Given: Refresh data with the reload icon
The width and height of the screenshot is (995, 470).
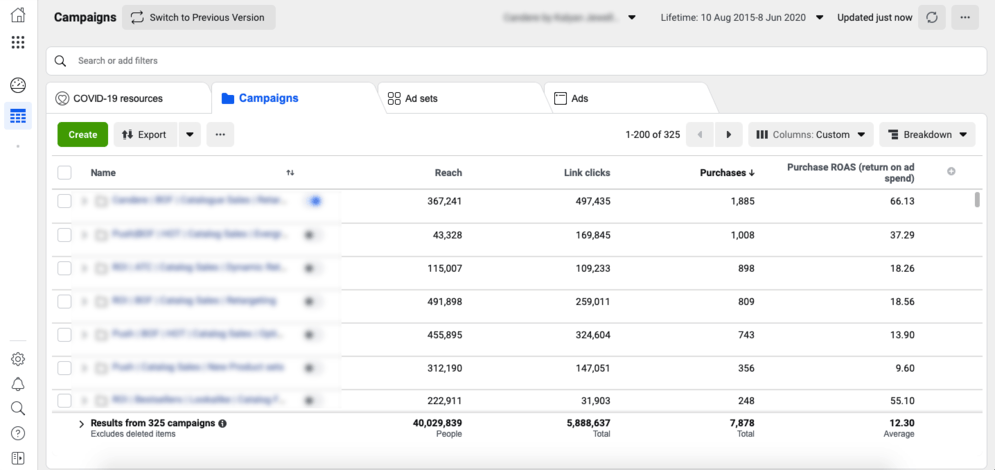Looking at the screenshot, I should pos(932,18).
